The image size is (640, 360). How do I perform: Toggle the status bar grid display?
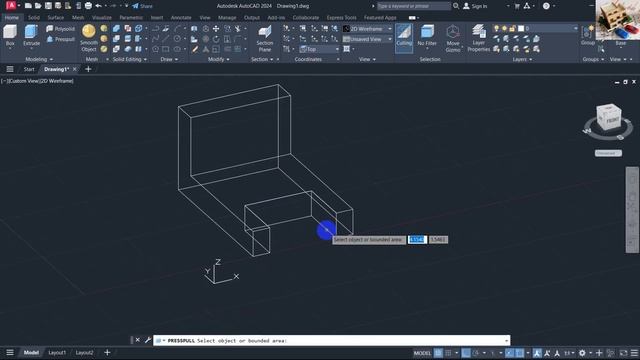[x=438, y=353]
